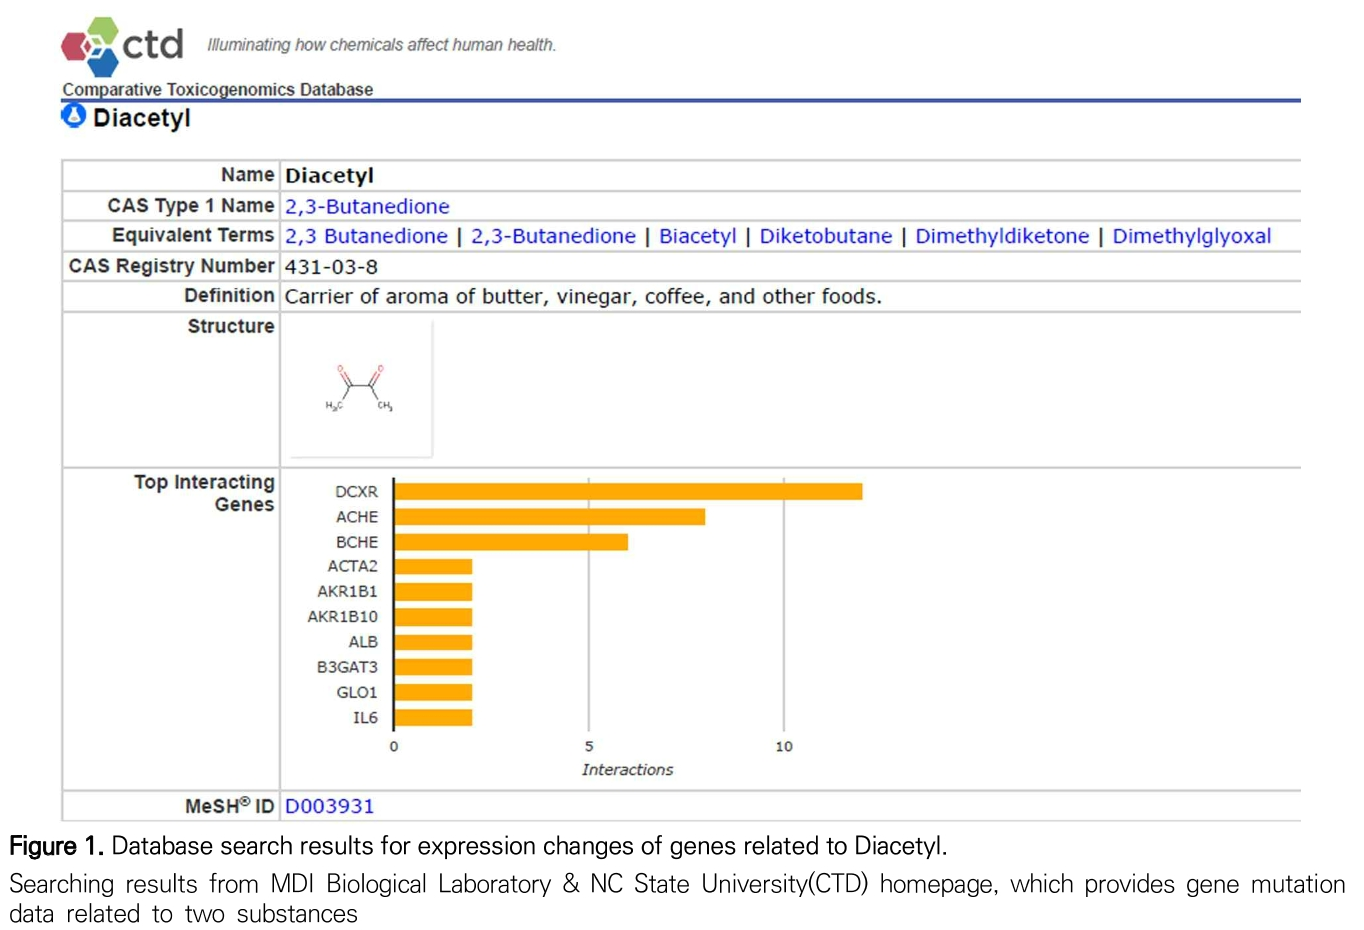Screen dimensions: 1364x930
Task: Click the CTD hexagon logo
Action: click(90, 46)
